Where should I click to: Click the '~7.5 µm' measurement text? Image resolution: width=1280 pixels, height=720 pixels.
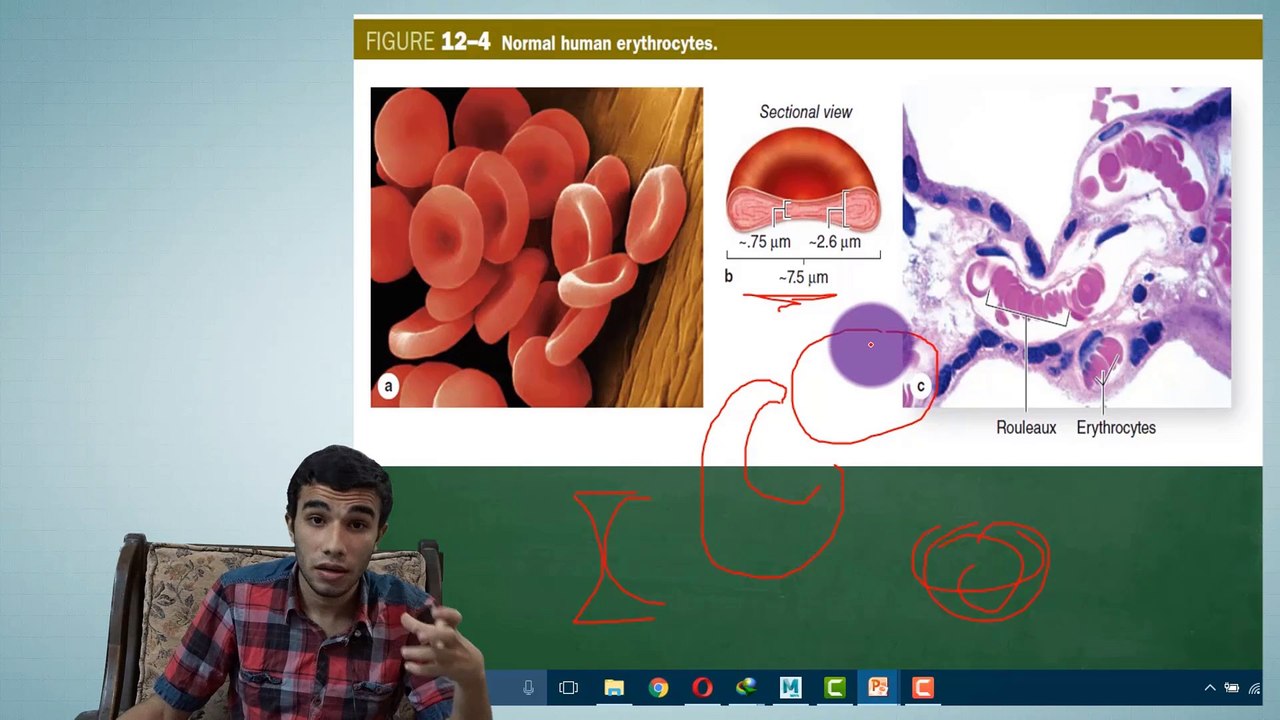803,277
